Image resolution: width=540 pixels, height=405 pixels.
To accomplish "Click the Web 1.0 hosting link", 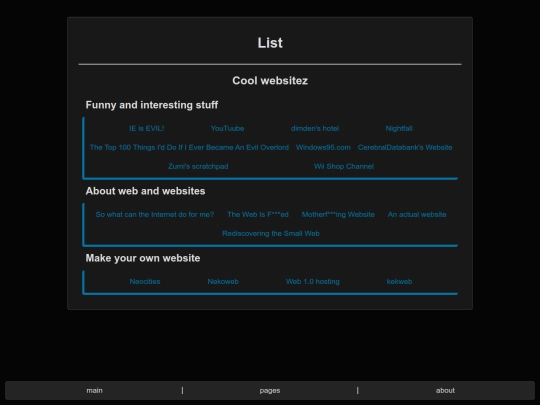I will pyautogui.click(x=313, y=282).
